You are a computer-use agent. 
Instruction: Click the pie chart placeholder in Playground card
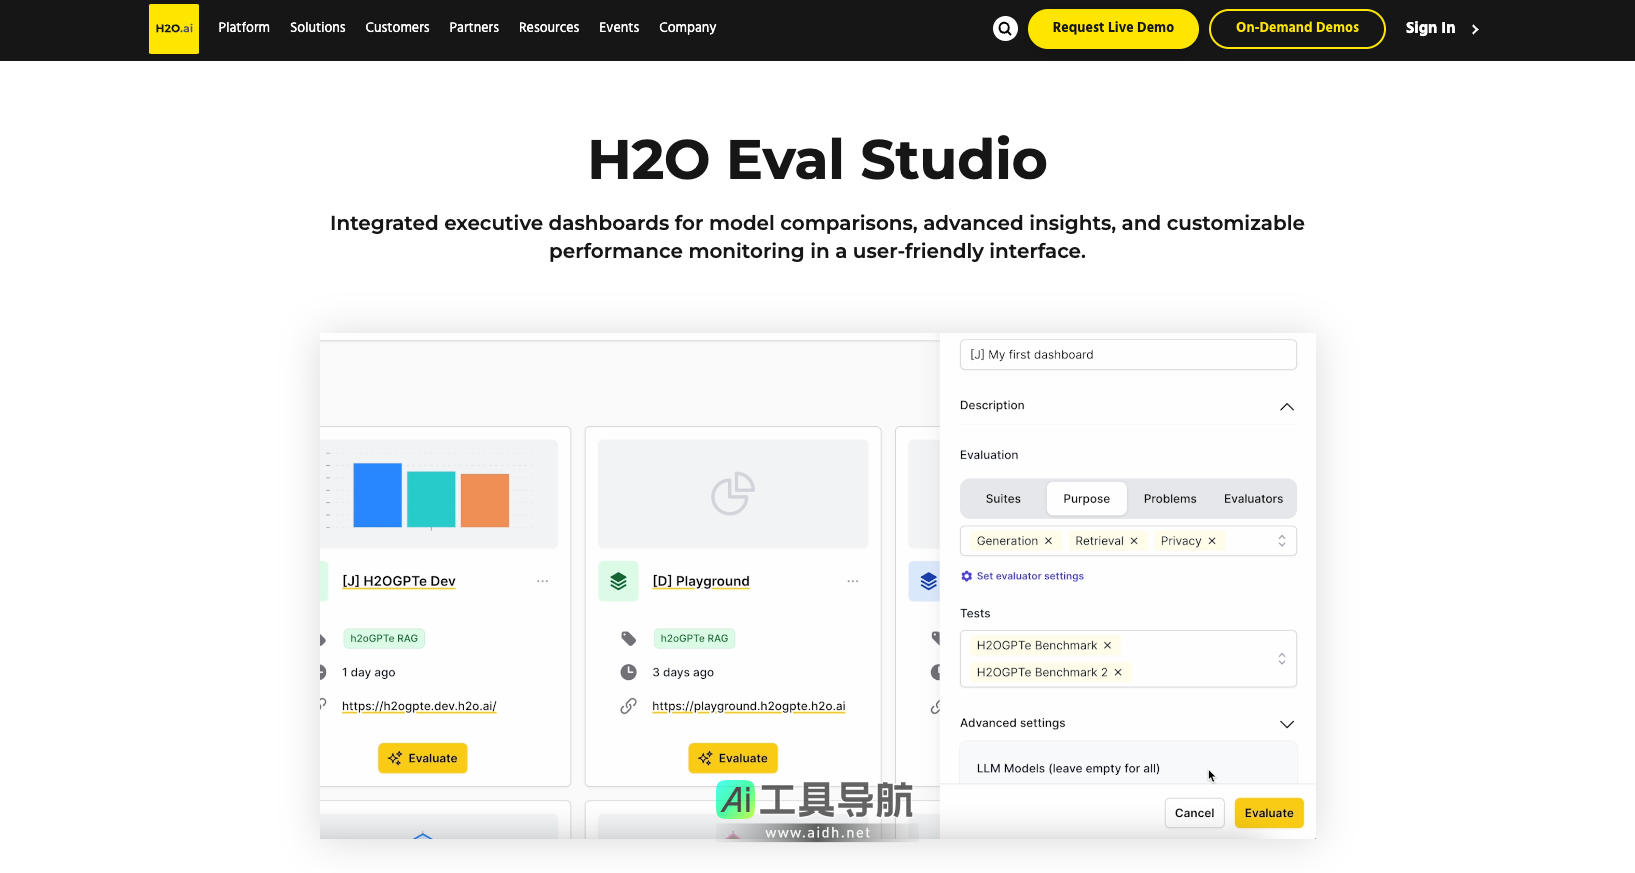click(x=733, y=493)
